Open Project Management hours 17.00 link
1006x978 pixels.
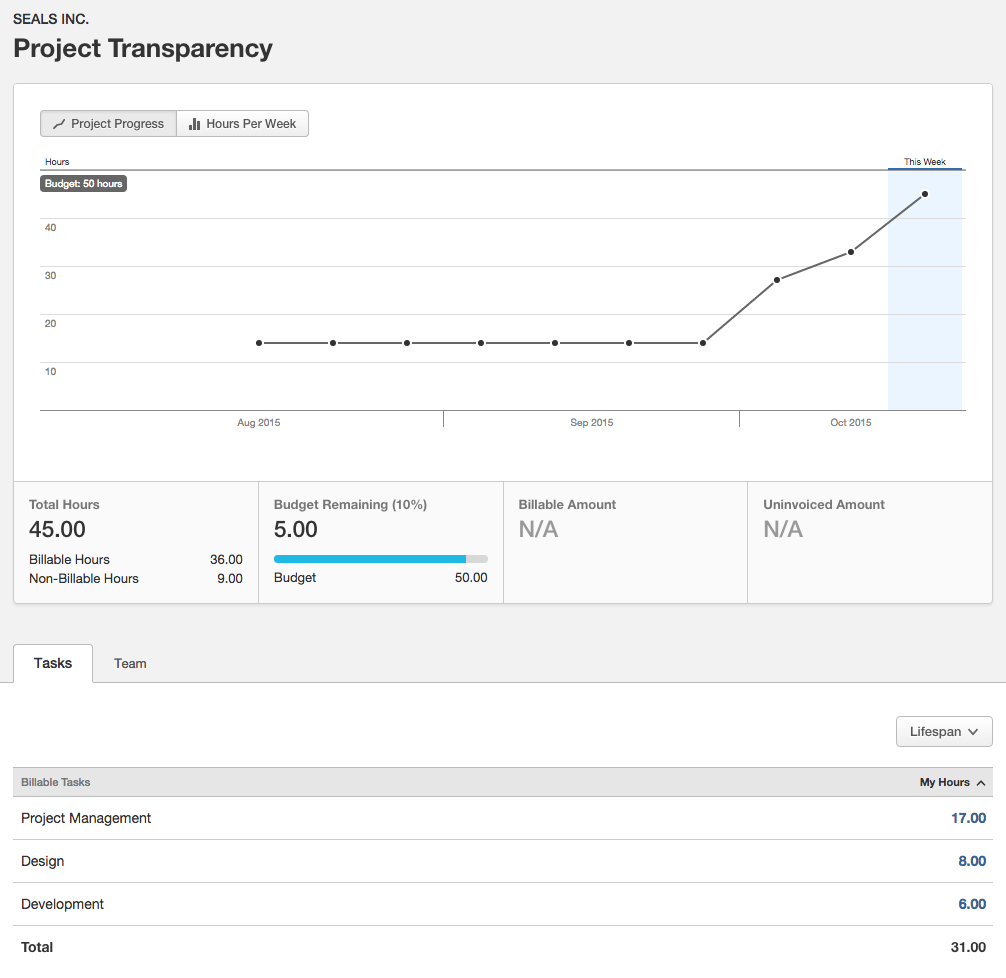coord(968,818)
